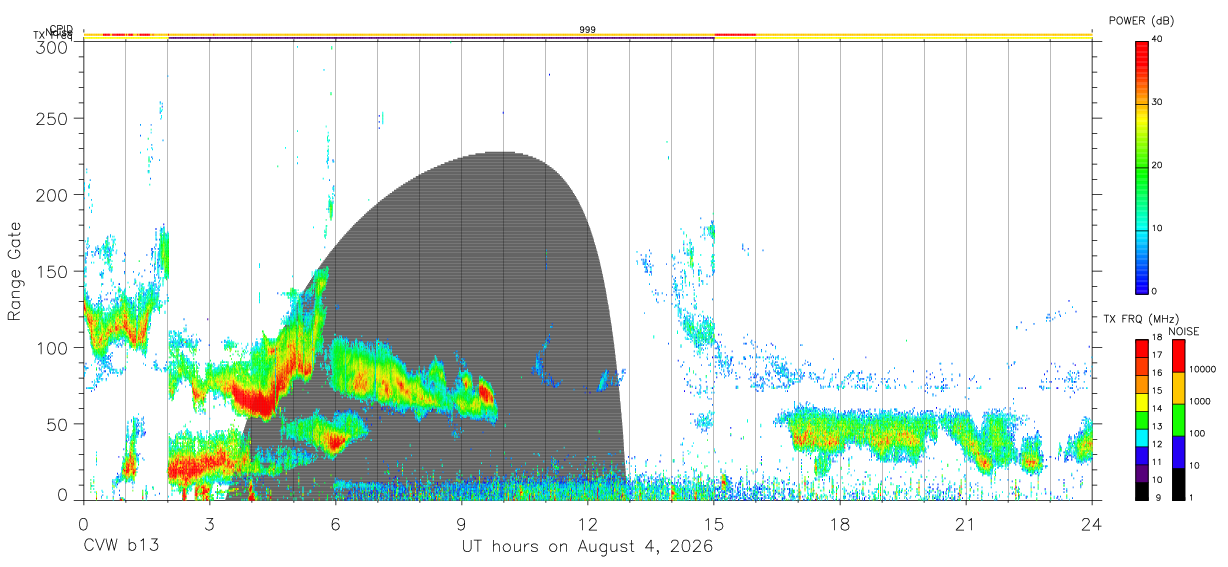Click blue 10–100 NOISE bar segment
Image resolution: width=1228 pixels, height=567 pixels.
pos(1178,452)
